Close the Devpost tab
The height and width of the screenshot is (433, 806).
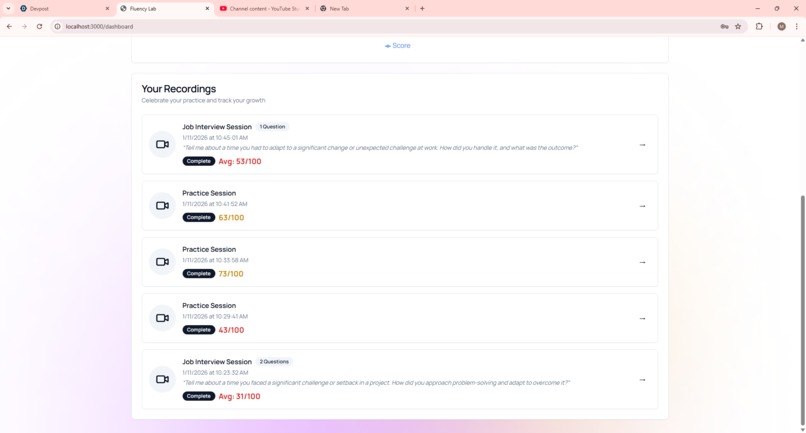(107, 8)
